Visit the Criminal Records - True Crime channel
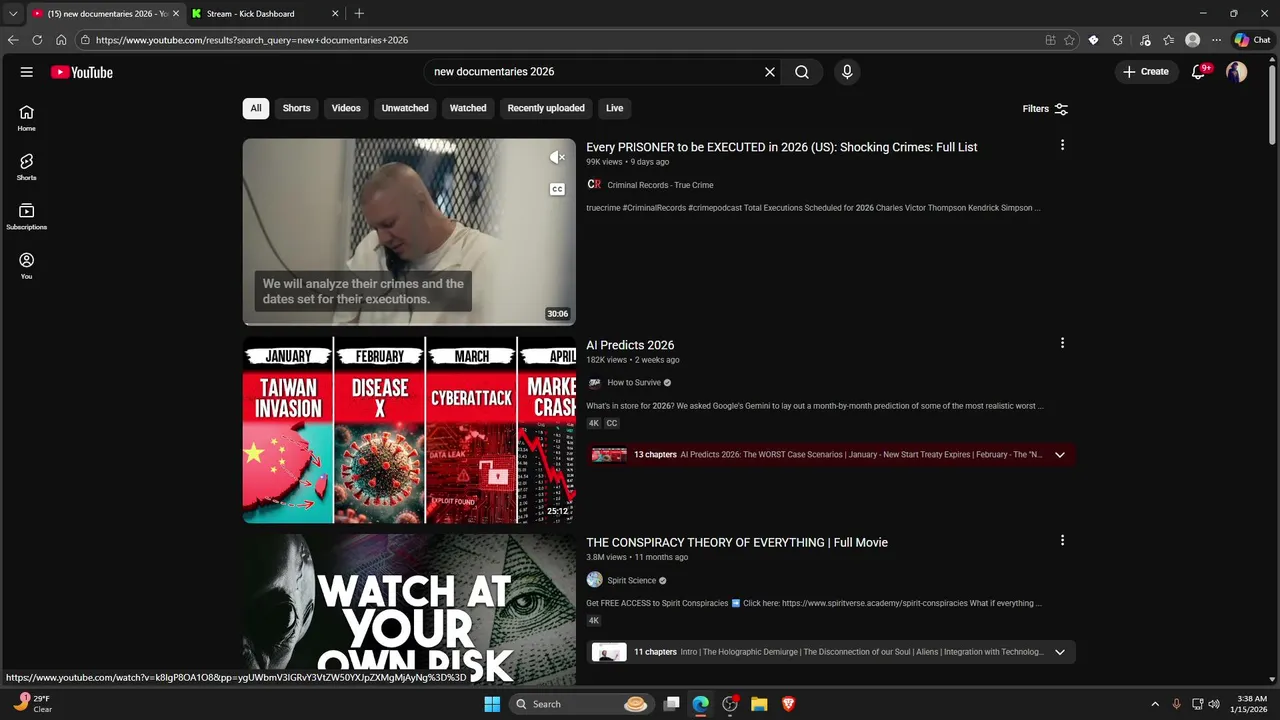 tap(660, 185)
